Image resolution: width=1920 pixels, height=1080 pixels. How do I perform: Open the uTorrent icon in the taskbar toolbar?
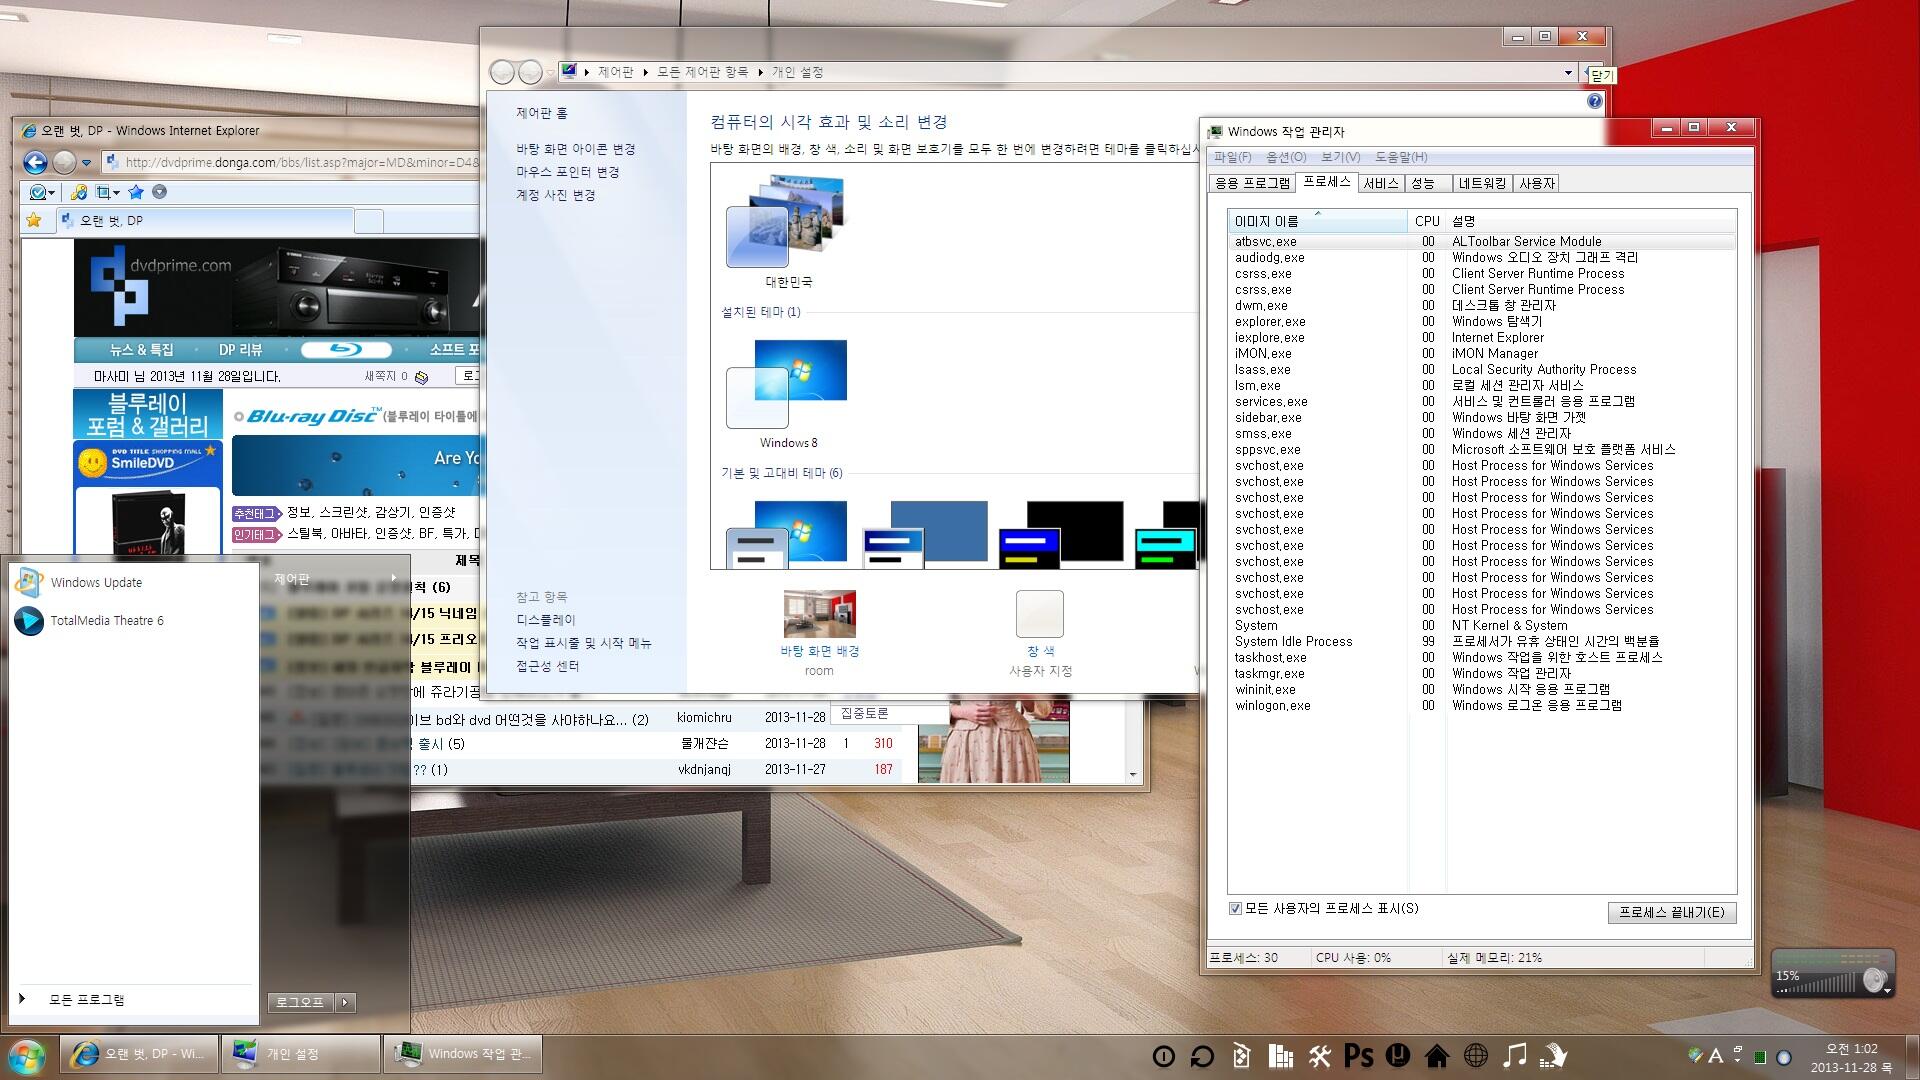(x=1397, y=1055)
